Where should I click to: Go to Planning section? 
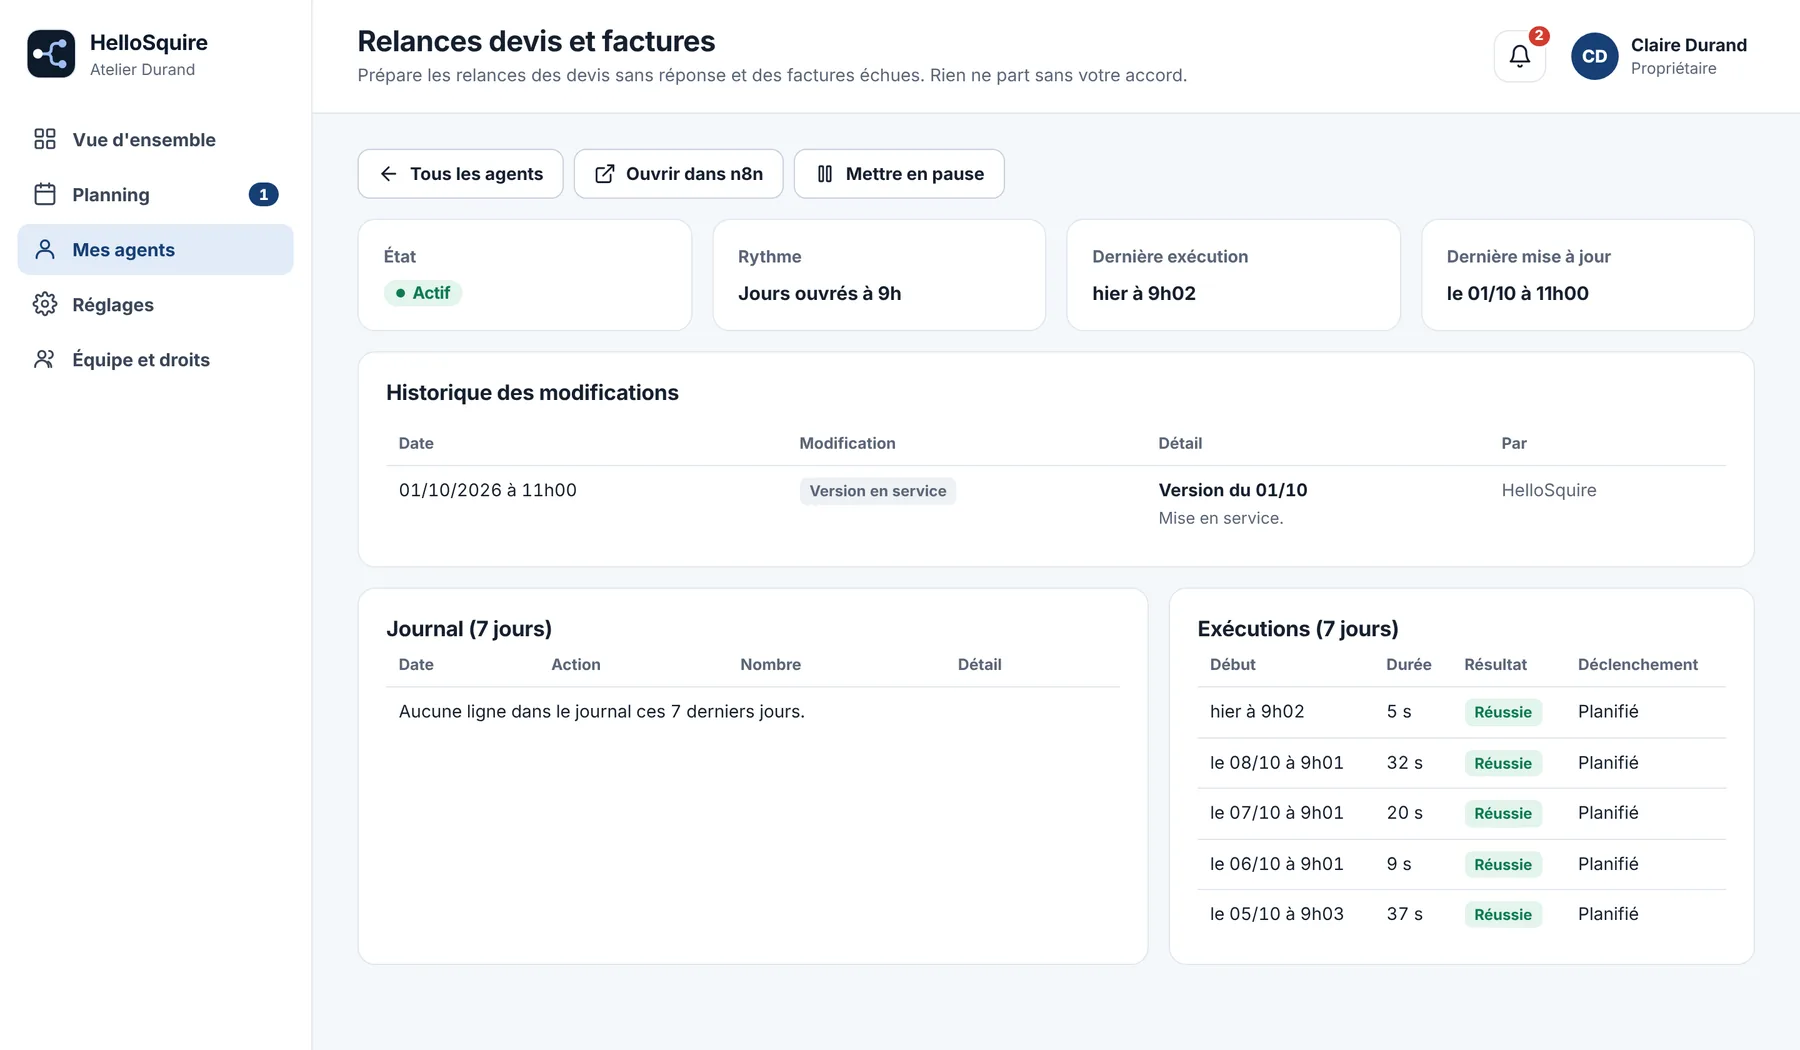pyautogui.click(x=155, y=194)
